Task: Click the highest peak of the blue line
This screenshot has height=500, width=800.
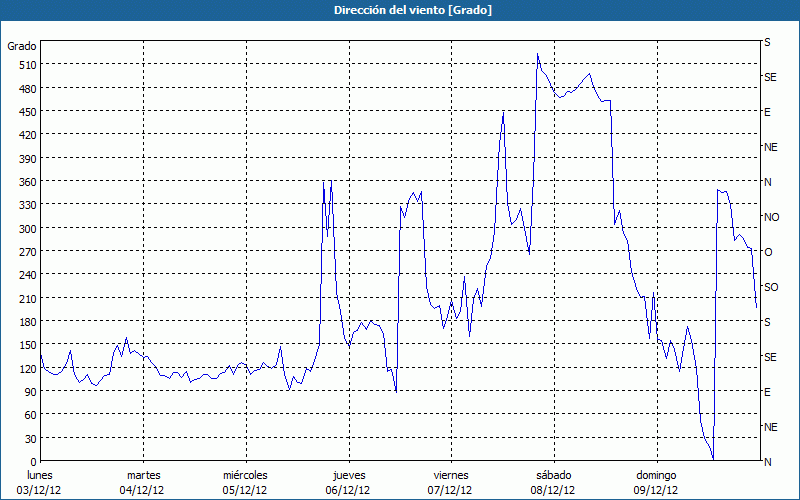Action: pos(537,54)
